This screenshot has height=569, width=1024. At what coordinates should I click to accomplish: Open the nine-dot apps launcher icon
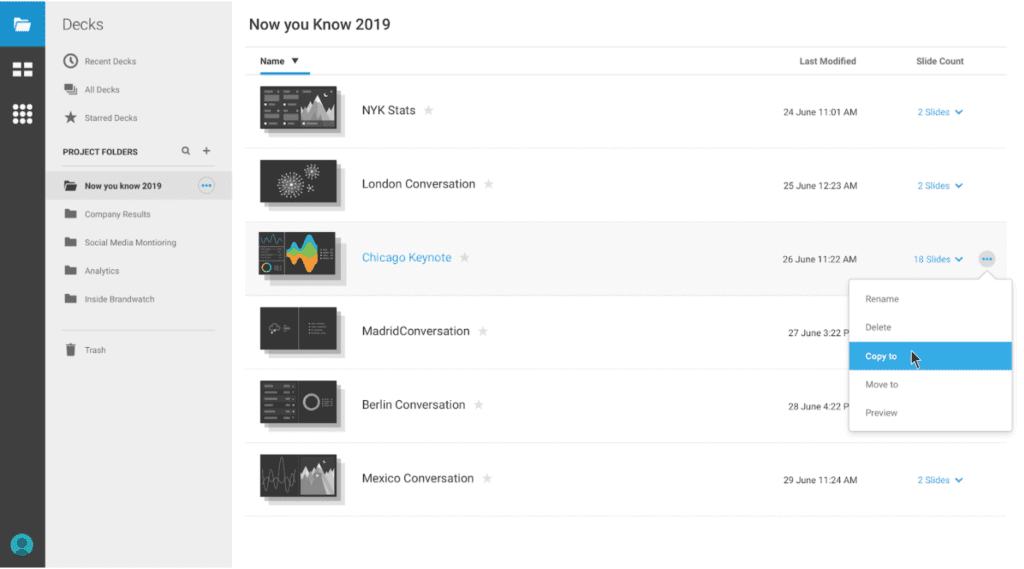tap(22, 114)
